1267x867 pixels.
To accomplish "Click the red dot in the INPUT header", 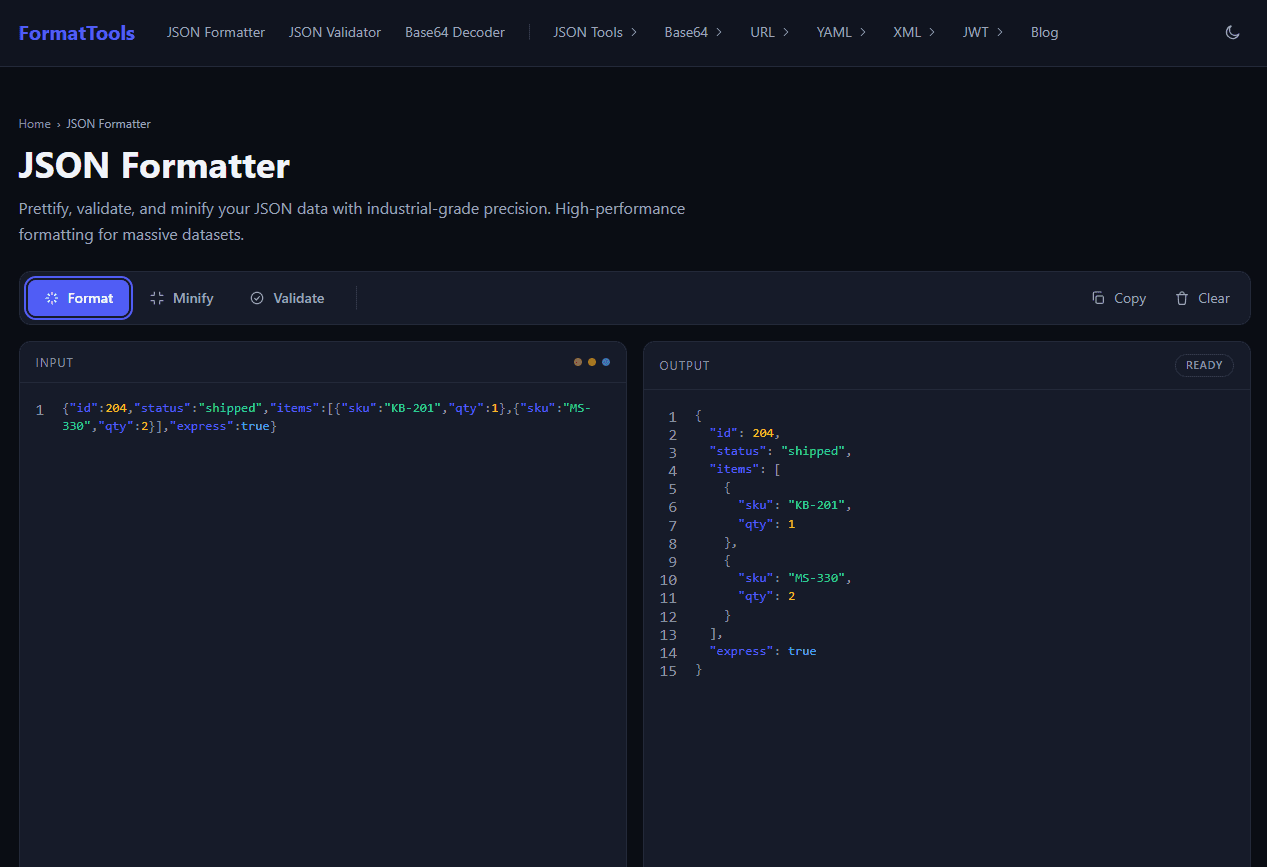I will [578, 362].
